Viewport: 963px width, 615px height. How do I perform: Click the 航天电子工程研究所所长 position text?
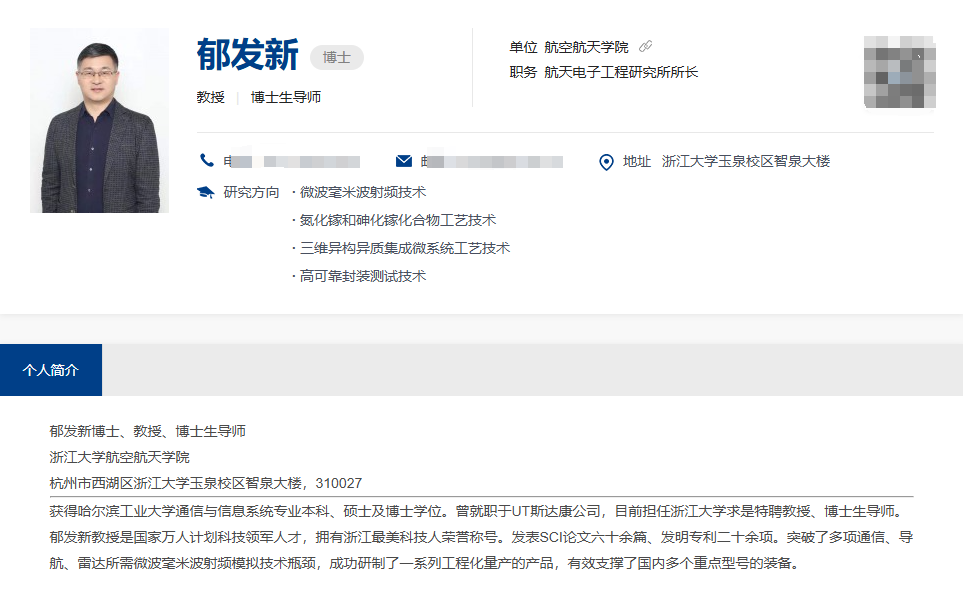pos(620,72)
